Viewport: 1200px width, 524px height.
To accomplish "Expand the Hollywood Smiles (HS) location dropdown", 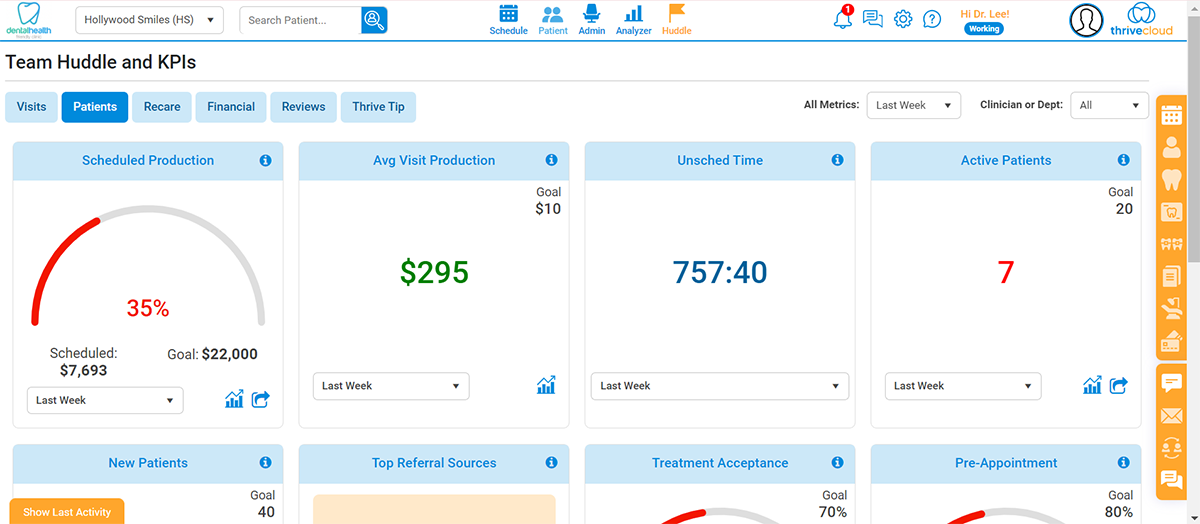I will click(x=150, y=20).
